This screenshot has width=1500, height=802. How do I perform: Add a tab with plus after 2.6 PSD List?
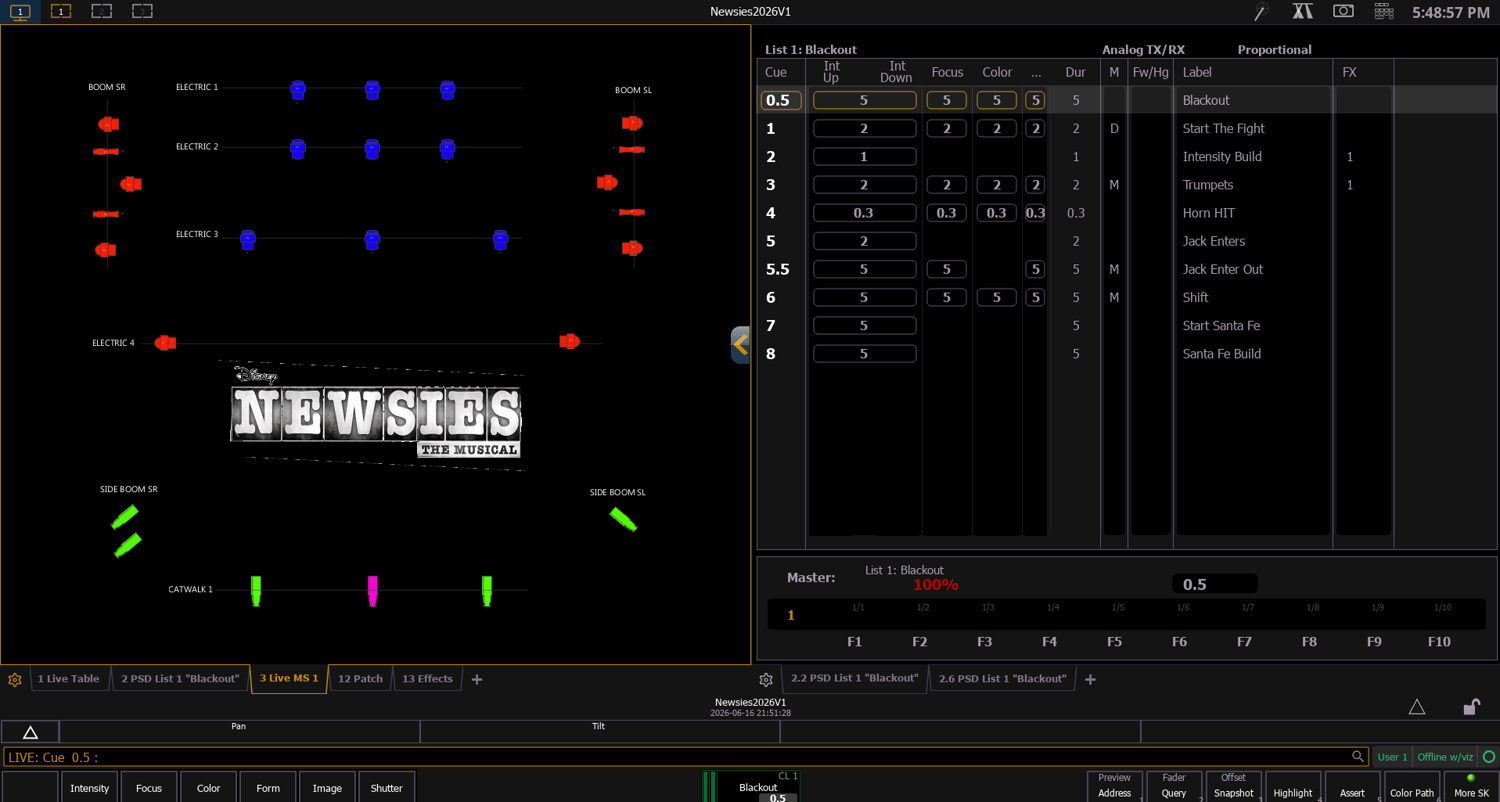pos(1090,680)
